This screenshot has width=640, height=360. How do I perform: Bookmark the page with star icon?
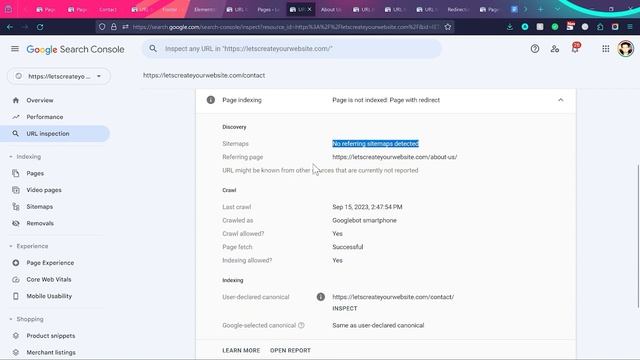pyautogui.click(x=448, y=27)
